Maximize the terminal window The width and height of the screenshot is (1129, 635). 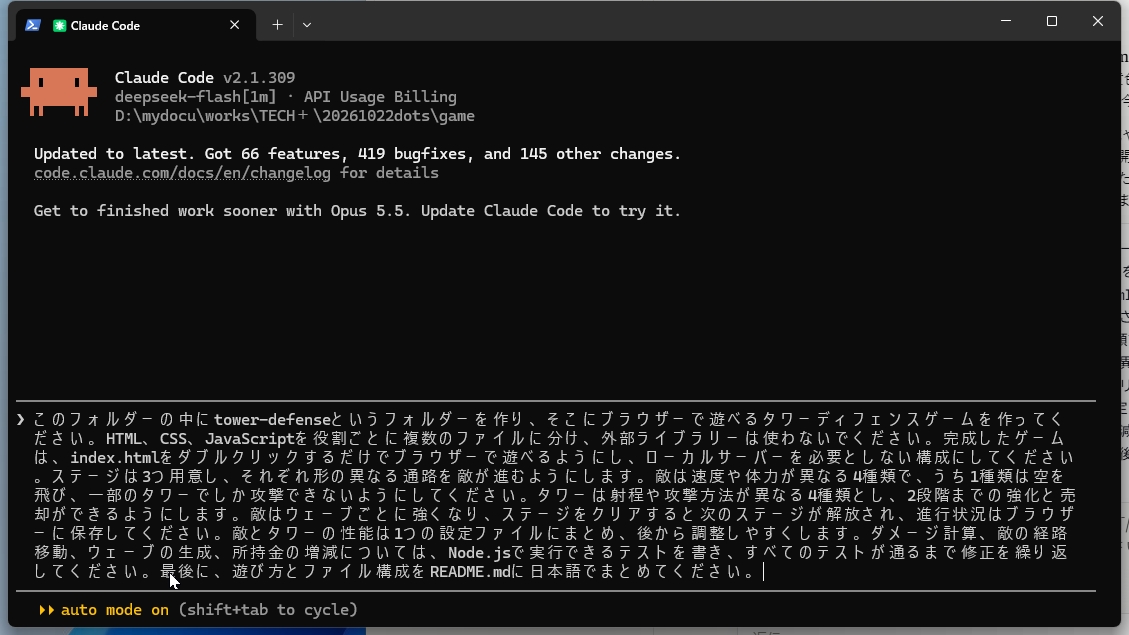1052,22
